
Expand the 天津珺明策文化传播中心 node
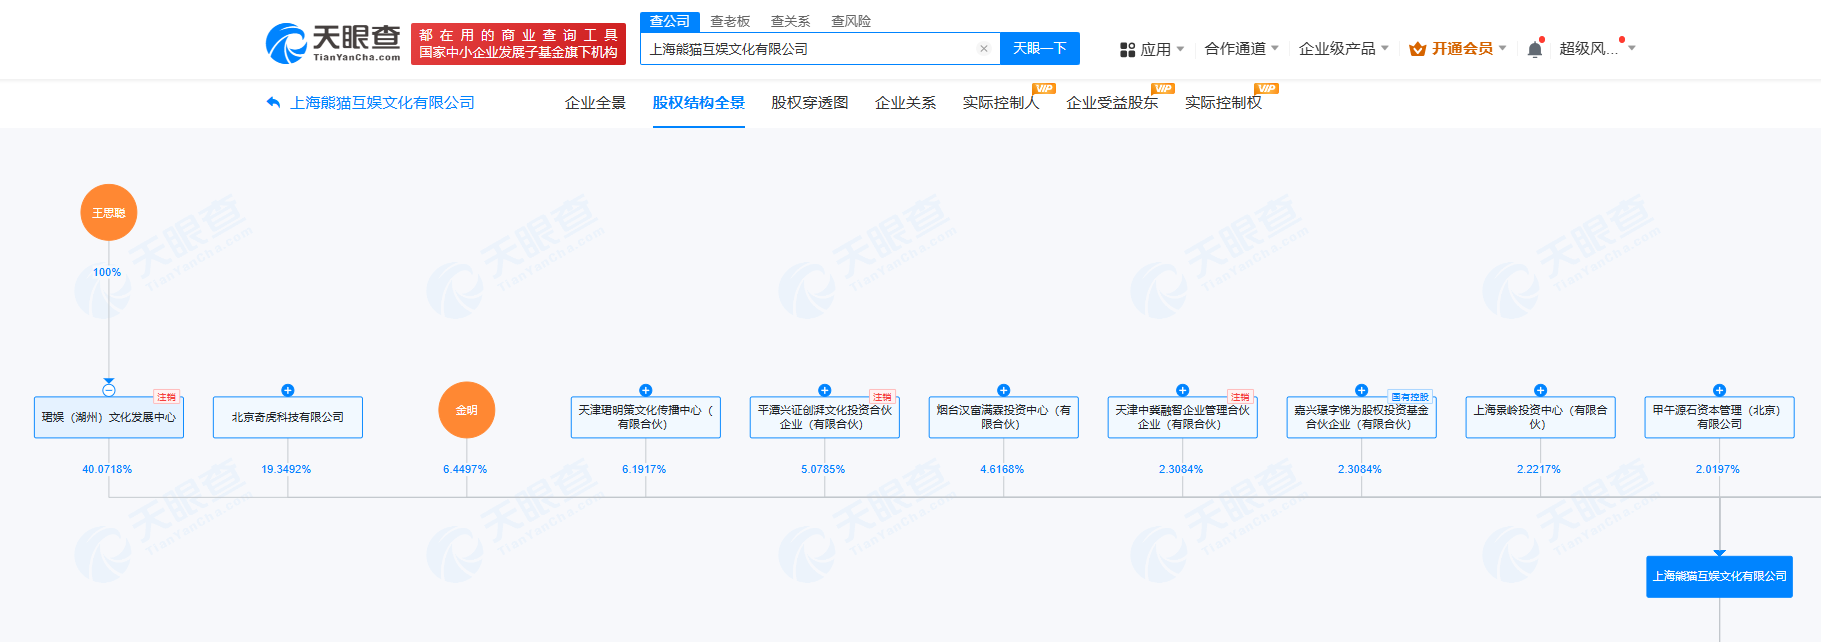(646, 390)
